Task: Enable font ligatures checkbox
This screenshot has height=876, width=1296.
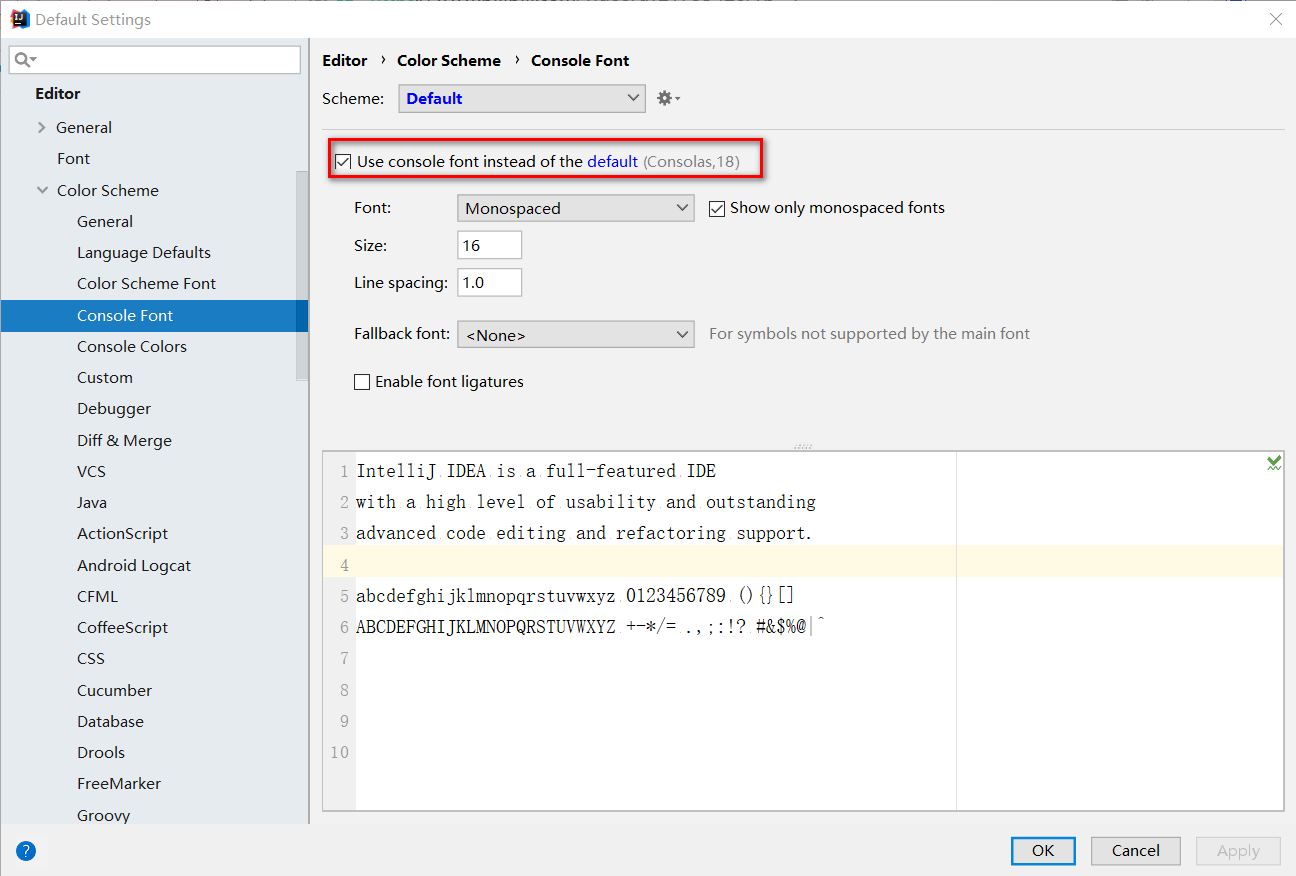Action: click(362, 382)
